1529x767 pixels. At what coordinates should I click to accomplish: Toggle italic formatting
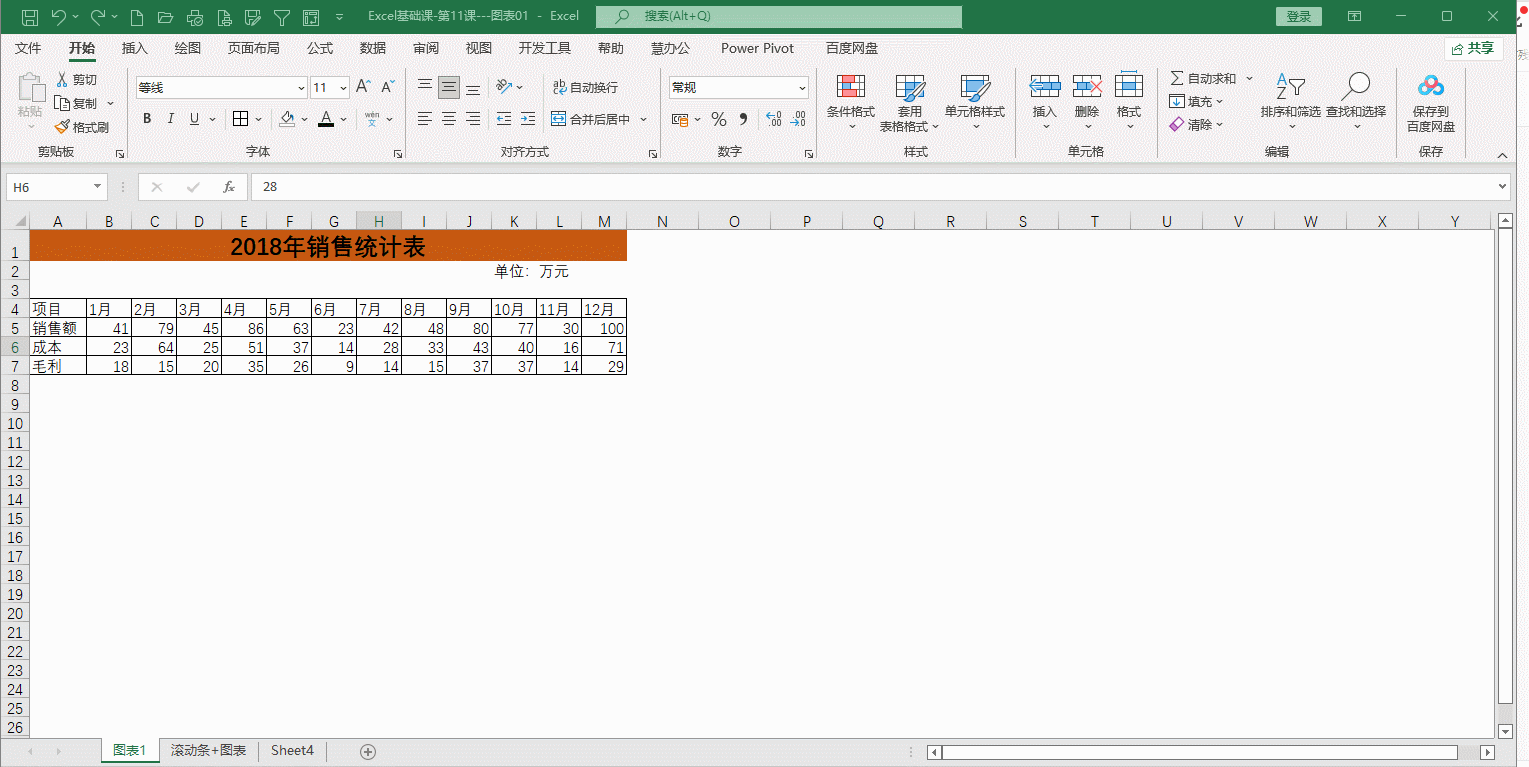click(x=171, y=119)
